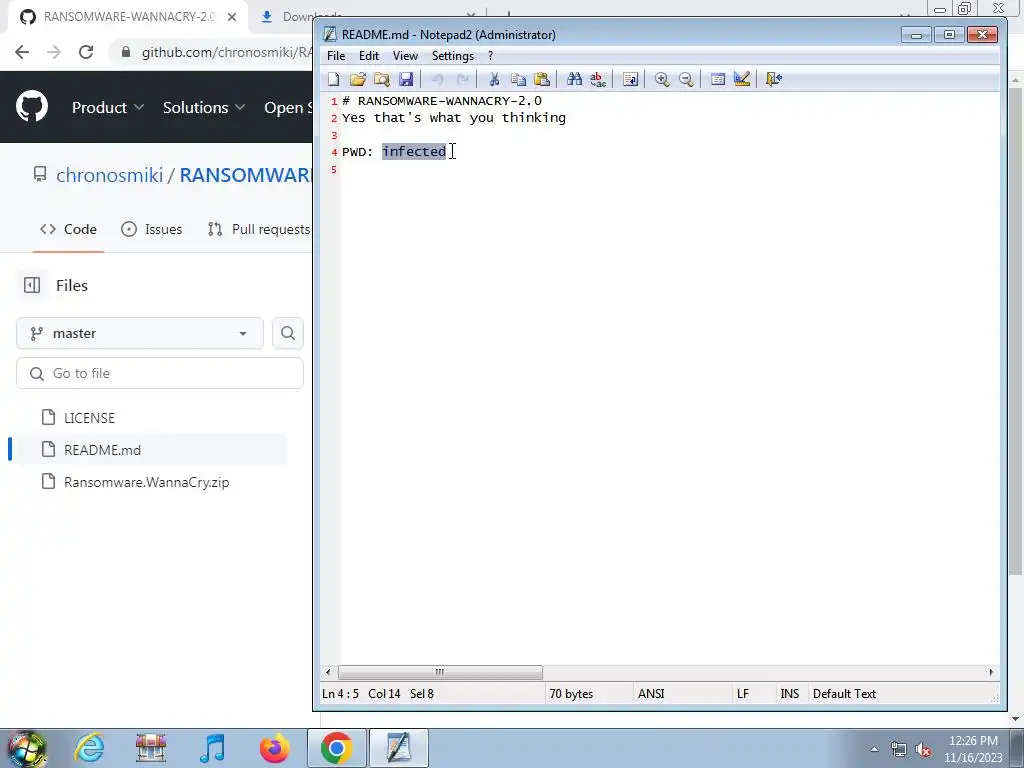Cut the selected text with scissors

click(494, 80)
